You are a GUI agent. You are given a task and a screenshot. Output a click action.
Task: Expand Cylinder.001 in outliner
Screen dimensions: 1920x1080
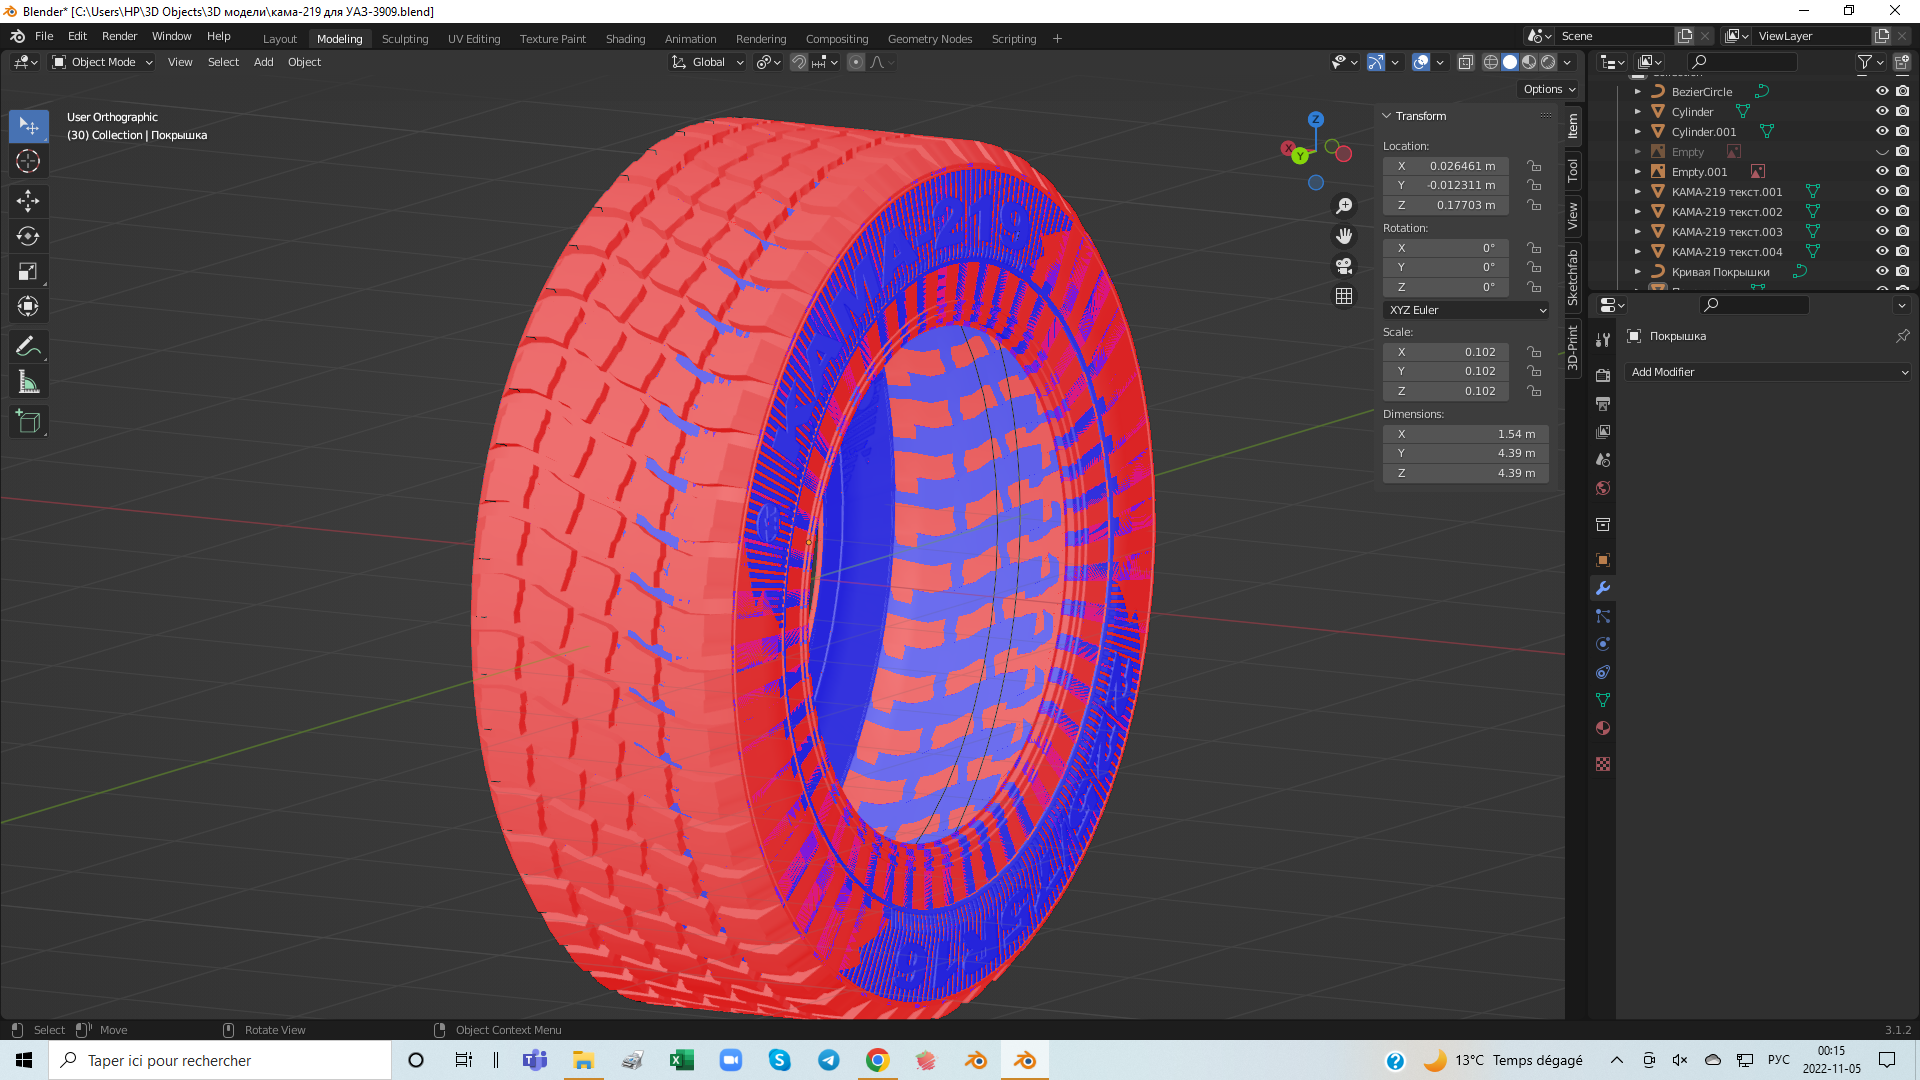tap(1638, 132)
